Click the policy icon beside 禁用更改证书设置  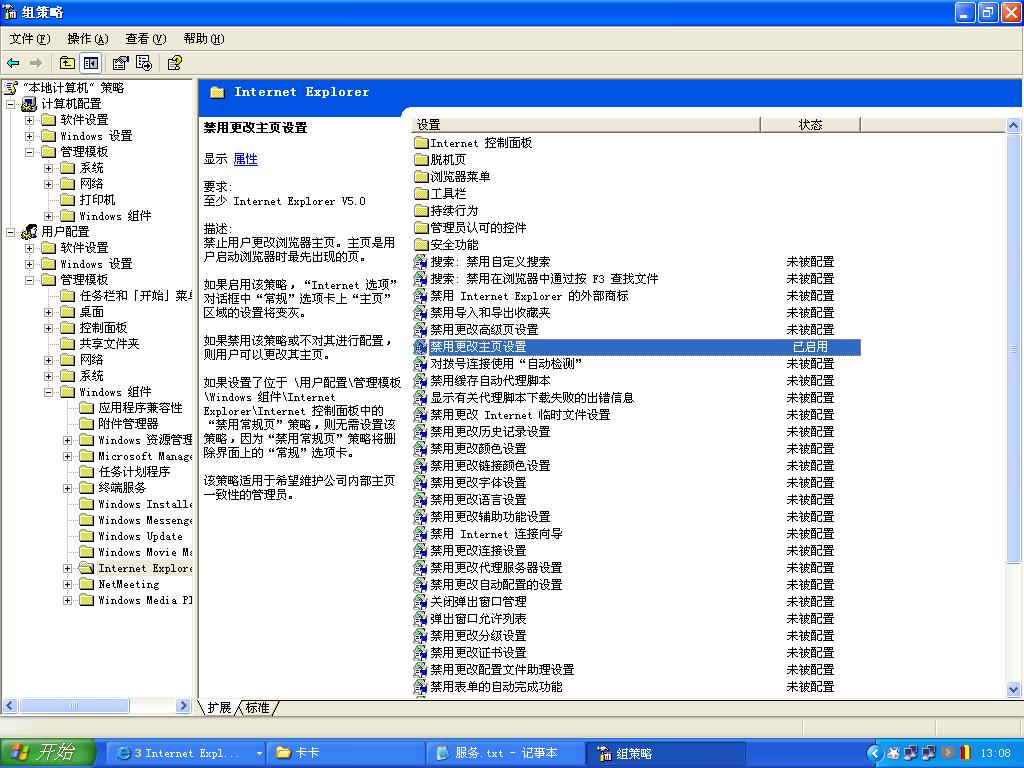click(x=420, y=652)
